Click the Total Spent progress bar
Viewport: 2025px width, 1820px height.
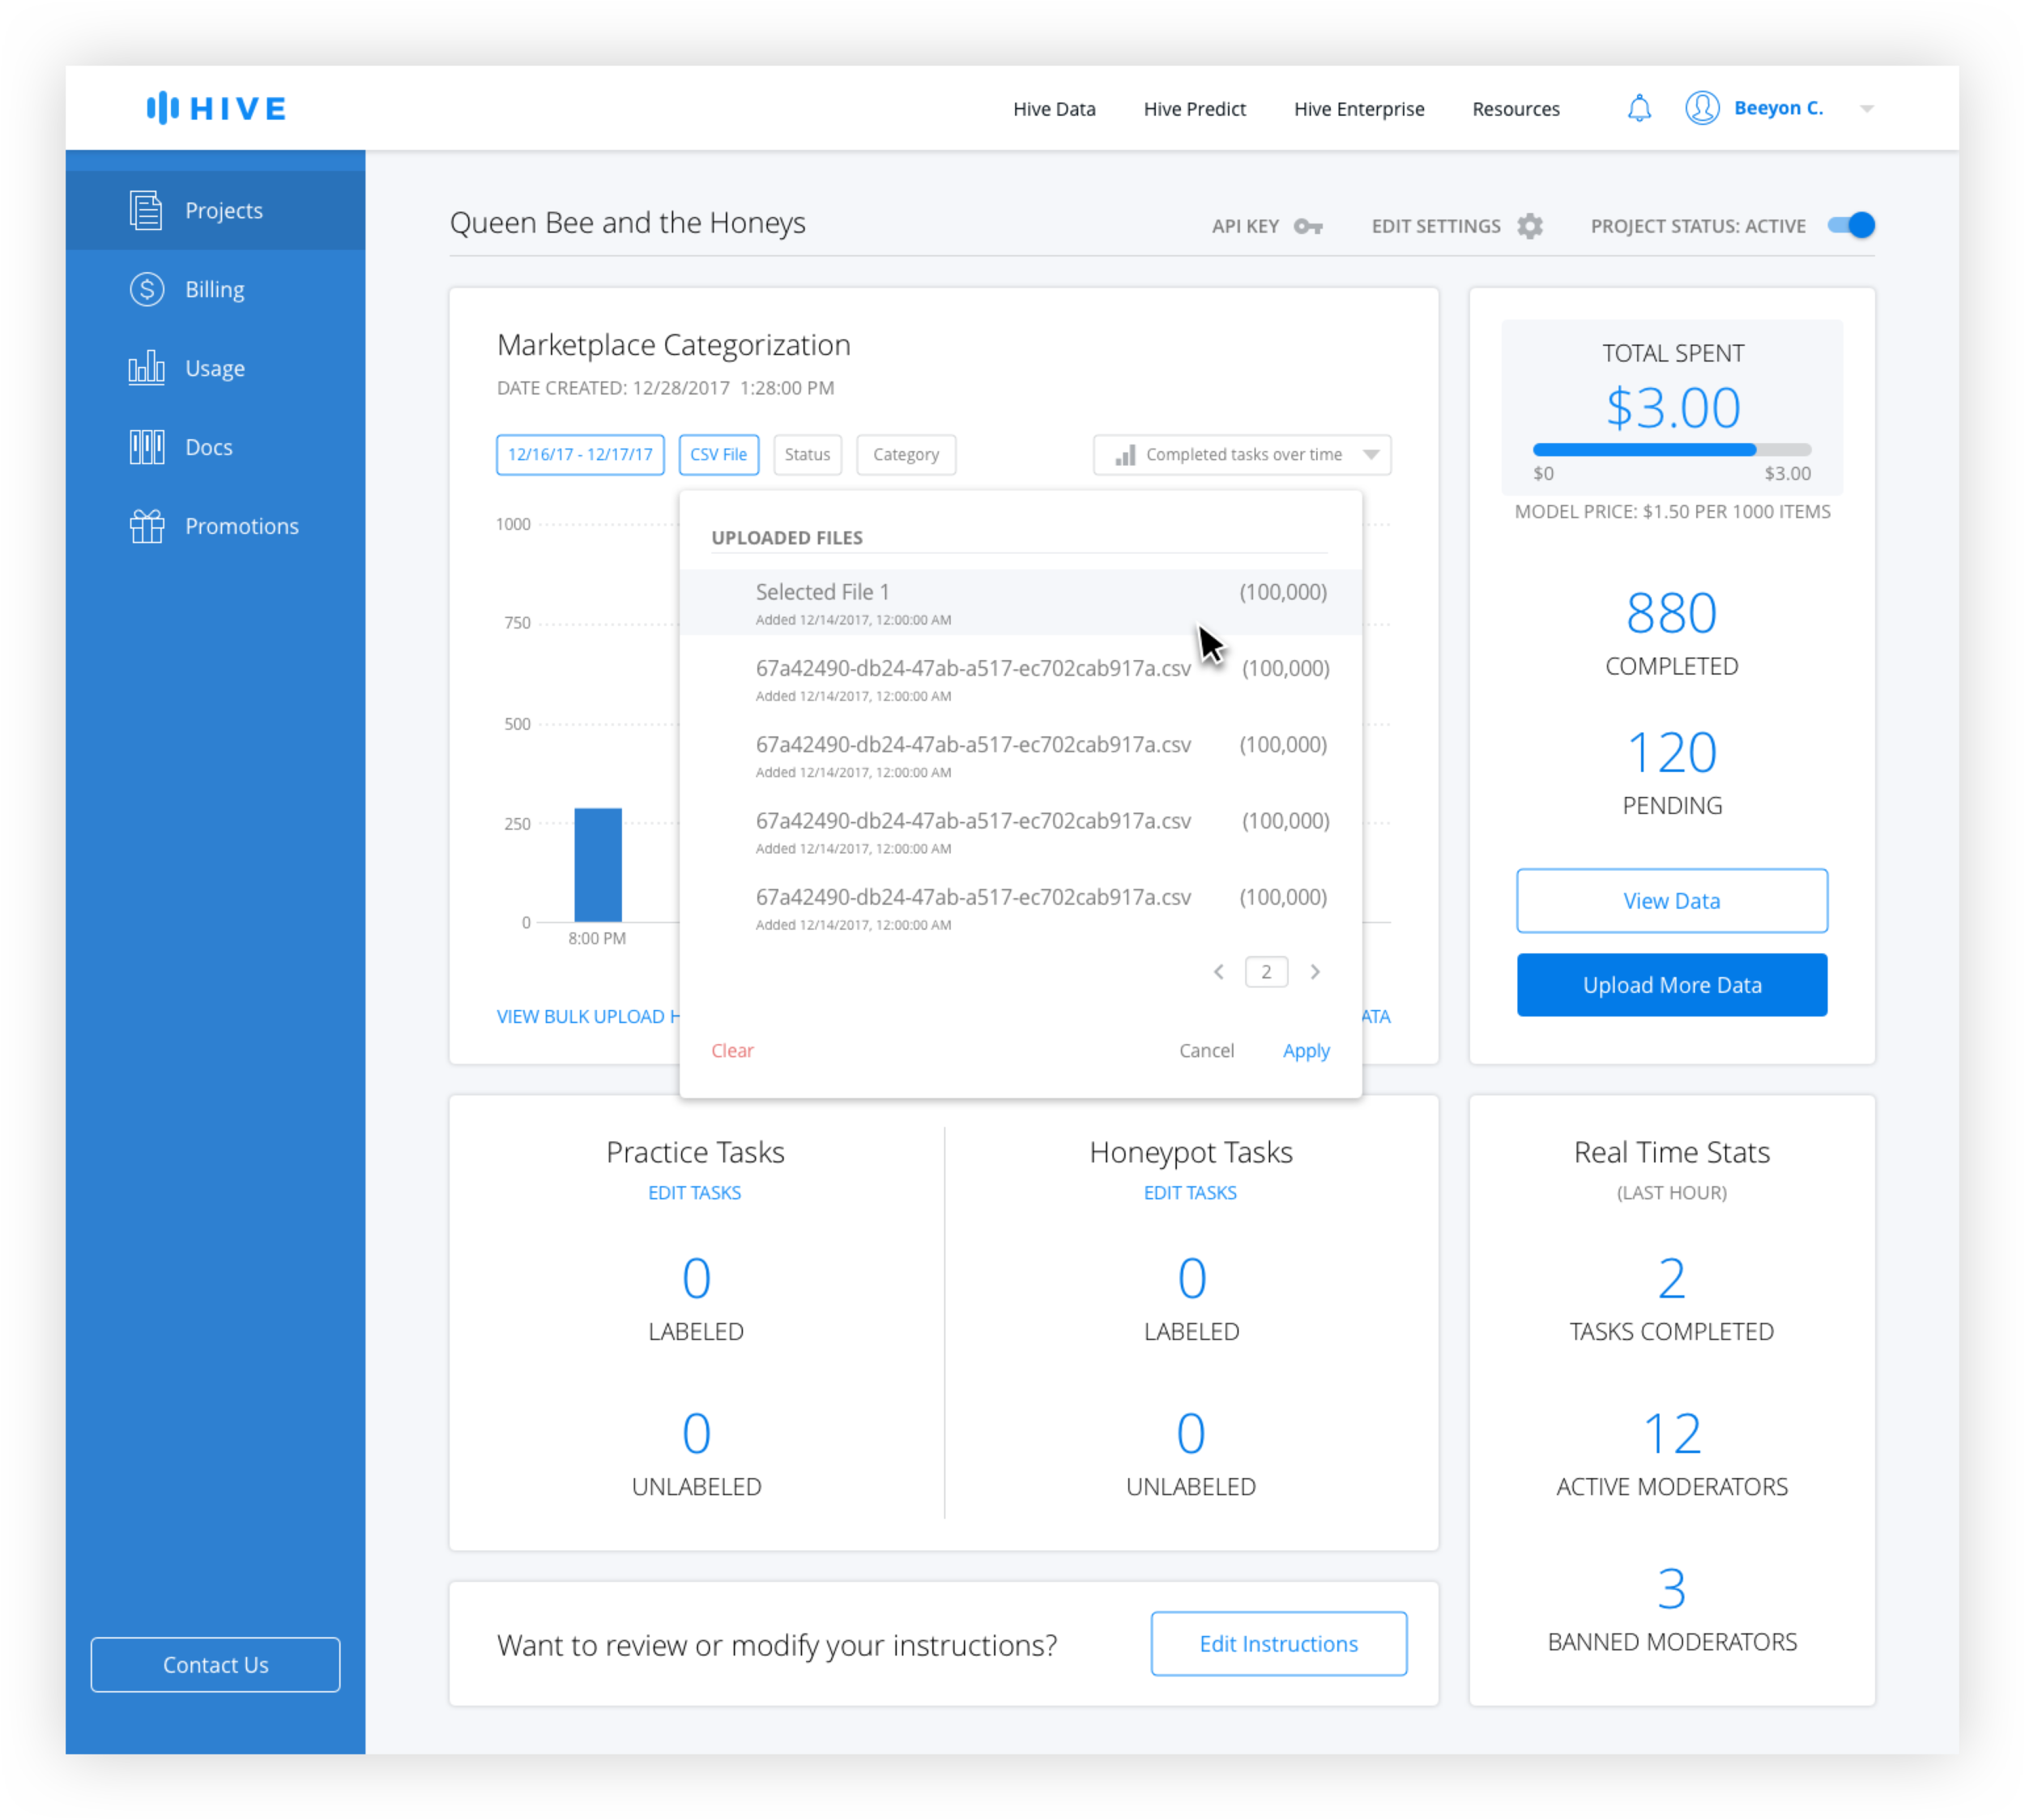1671,450
